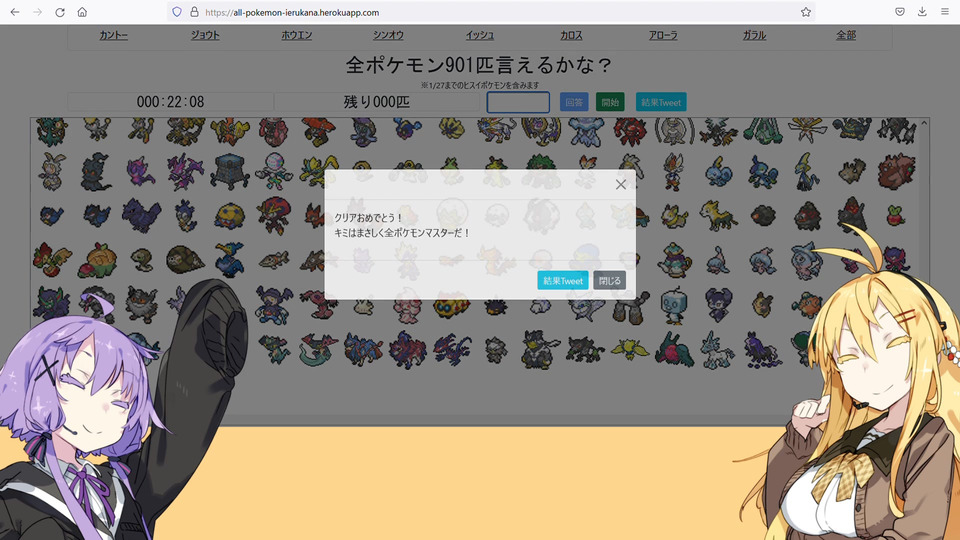This screenshot has width=960, height=540.
Task: Click the scrollbar up arrow of sprite panel
Action: (924, 124)
